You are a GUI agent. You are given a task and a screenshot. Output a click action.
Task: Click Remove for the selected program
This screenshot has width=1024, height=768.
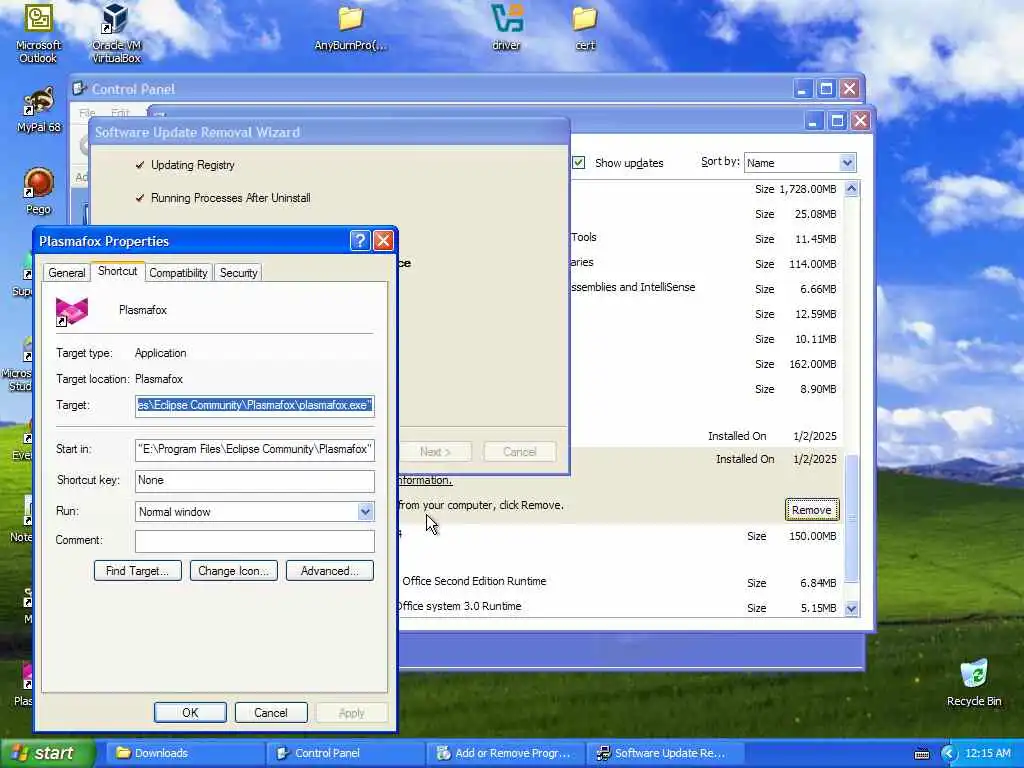coord(812,510)
